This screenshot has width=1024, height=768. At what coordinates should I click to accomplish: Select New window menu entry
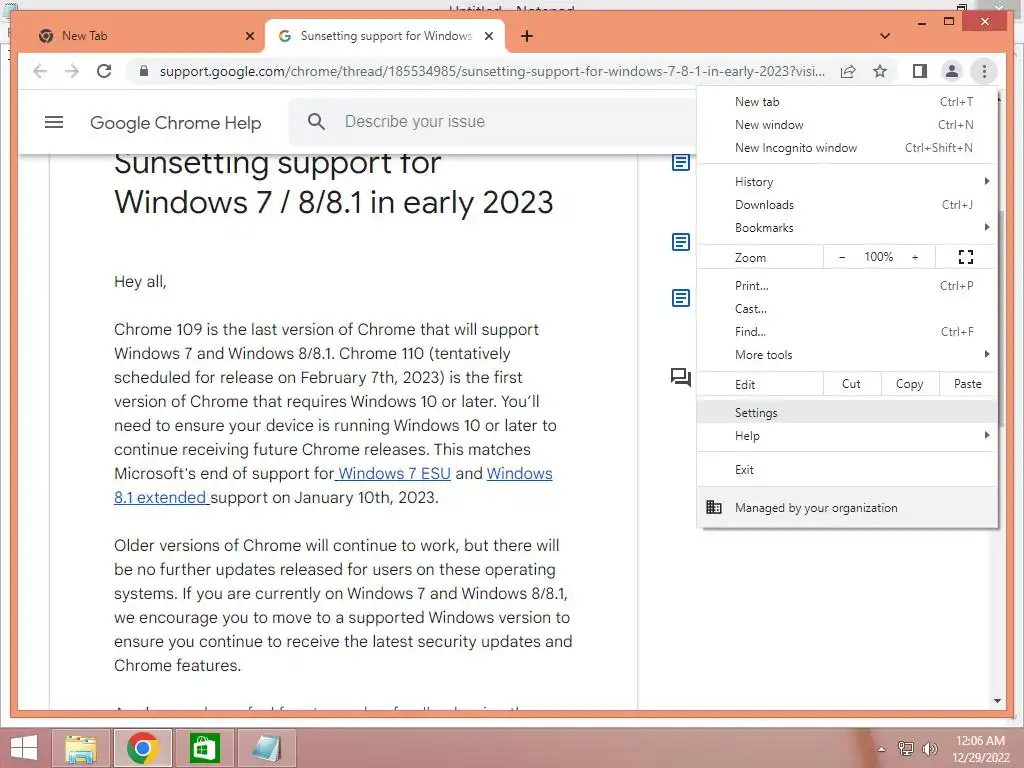[847, 125]
